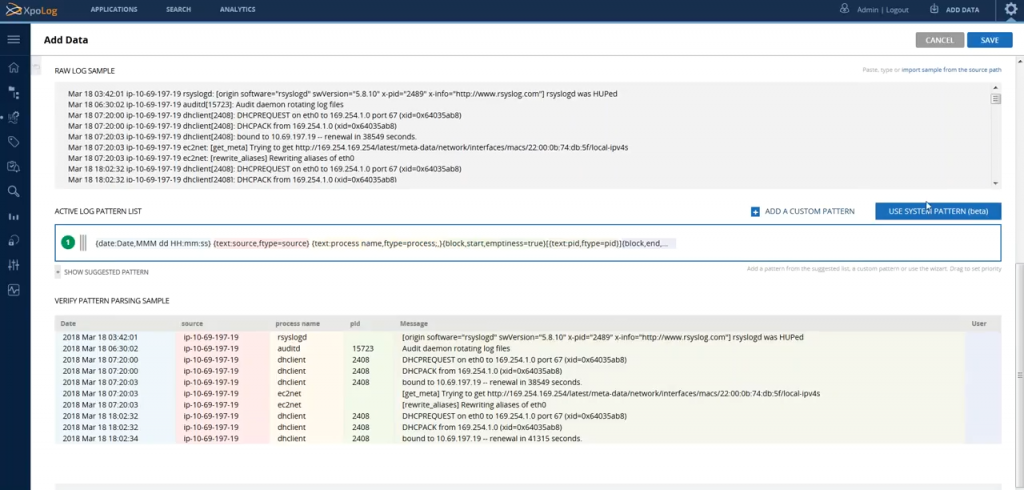Click import sample from the source path link

(x=951, y=69)
